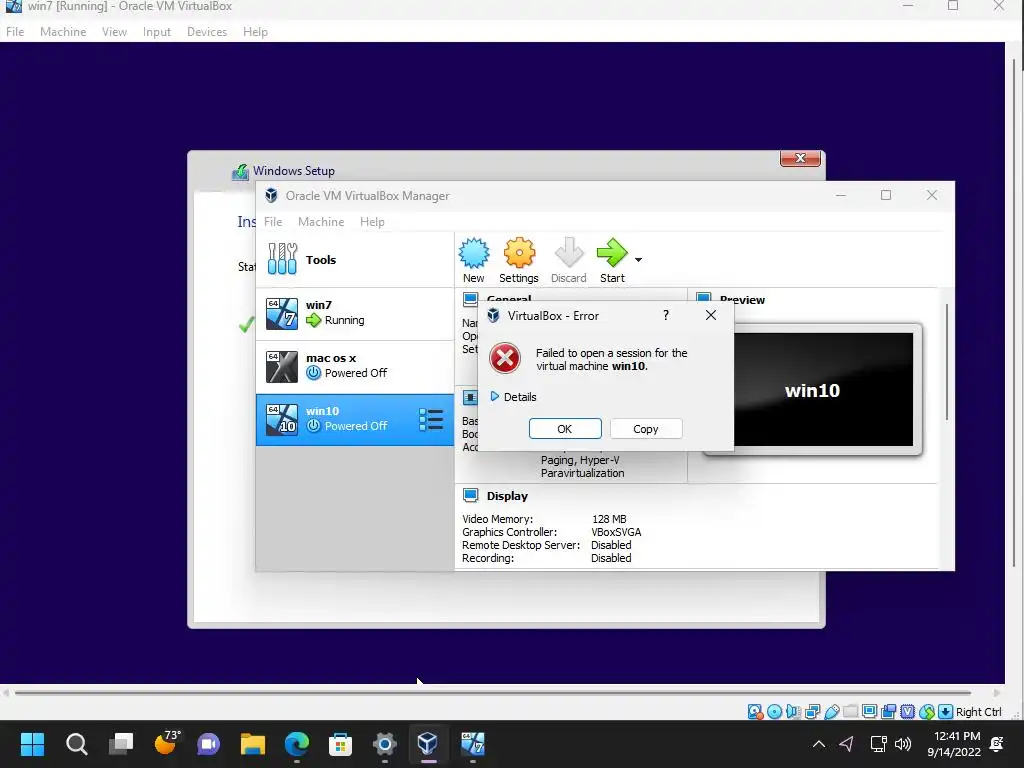This screenshot has width=1024, height=768.
Task: Open Help menu of win7 VM window
Action: coord(255,31)
